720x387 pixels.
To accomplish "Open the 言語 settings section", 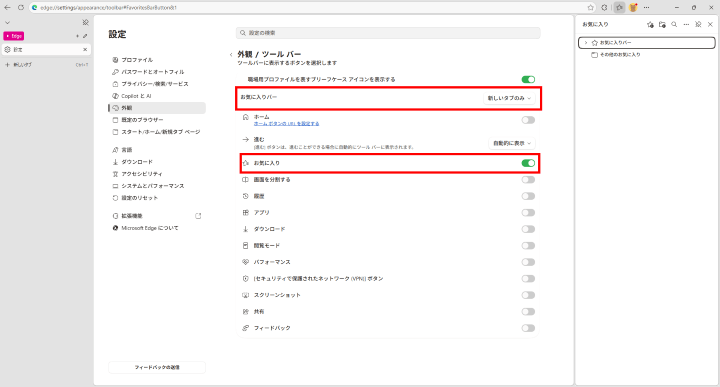I will 157,150.
